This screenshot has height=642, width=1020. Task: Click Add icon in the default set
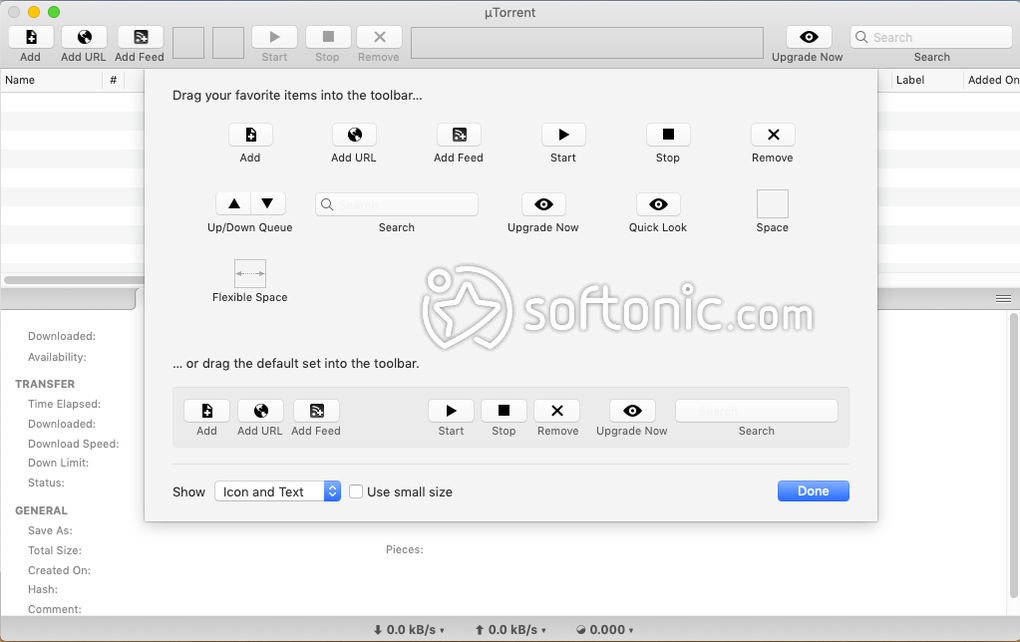pyautogui.click(x=207, y=410)
